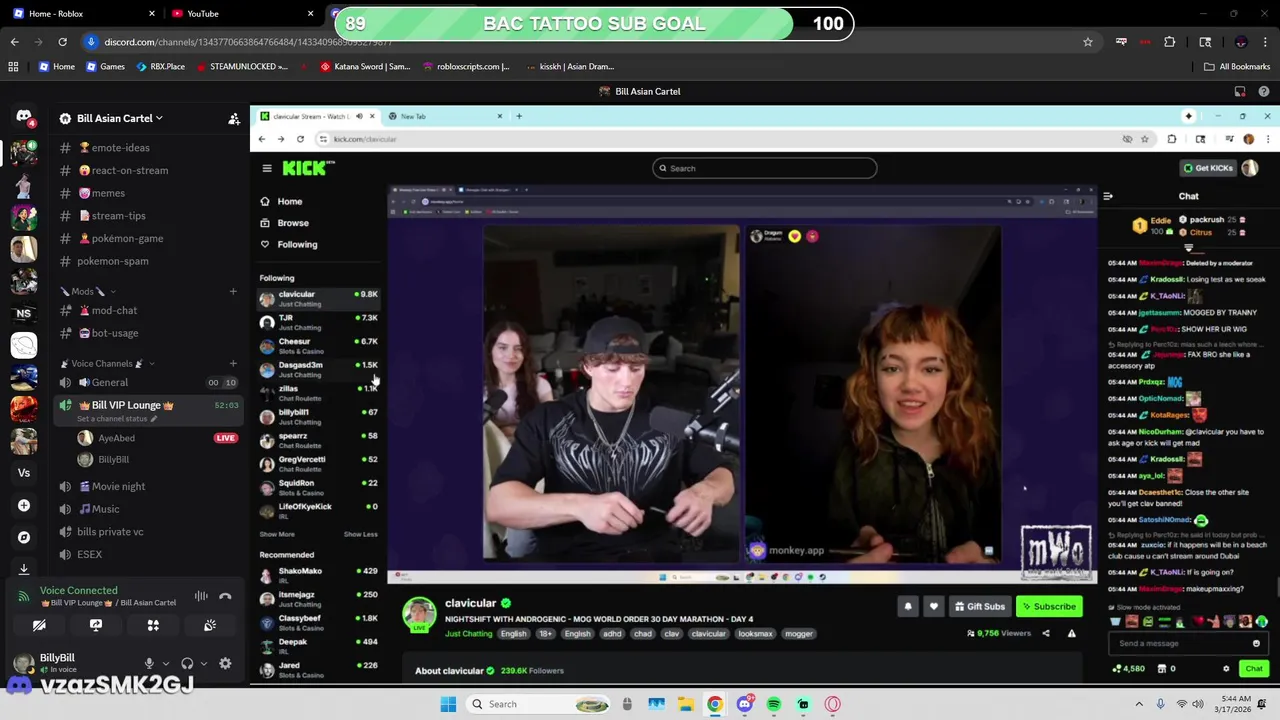Add channel to Mods category
The width and height of the screenshot is (1280, 720).
pos(233,291)
